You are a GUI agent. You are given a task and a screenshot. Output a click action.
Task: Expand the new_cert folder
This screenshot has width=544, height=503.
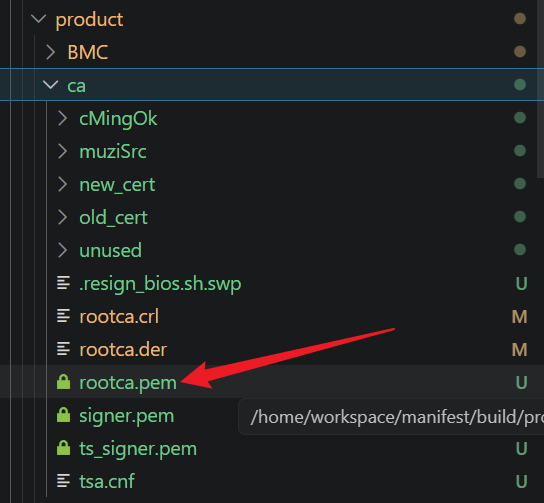(63, 184)
